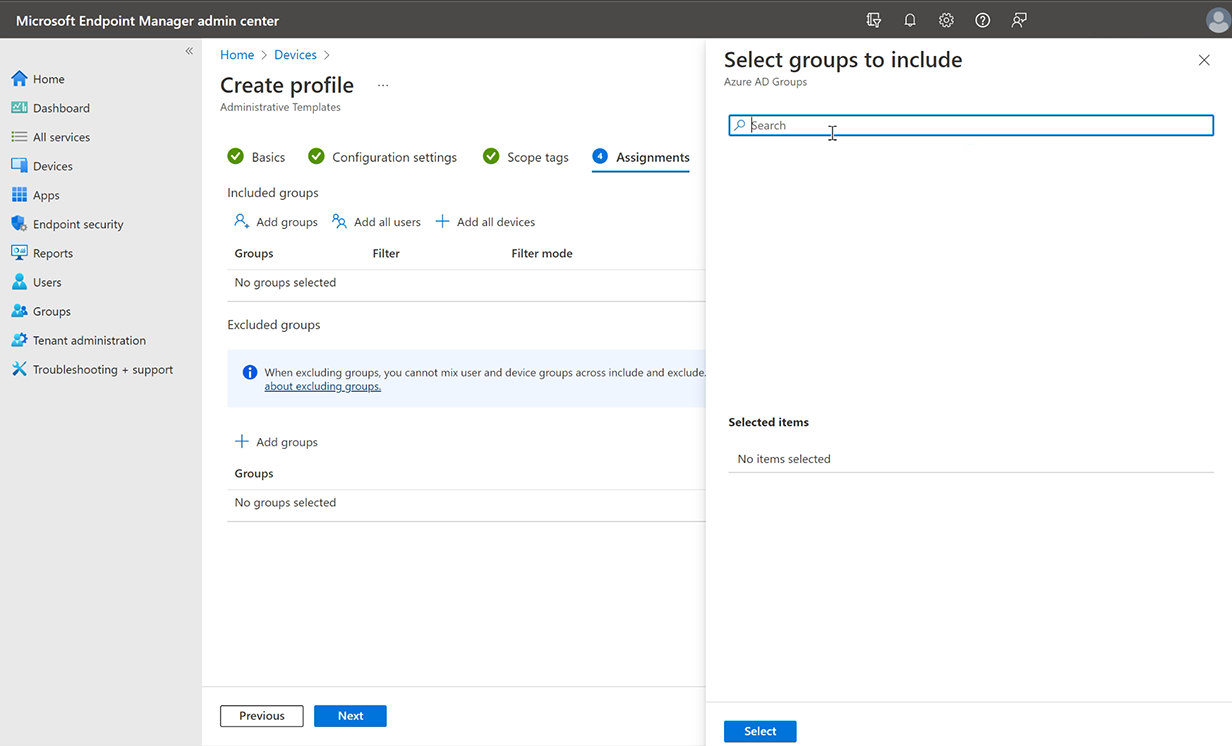Click the Next button

(350, 716)
